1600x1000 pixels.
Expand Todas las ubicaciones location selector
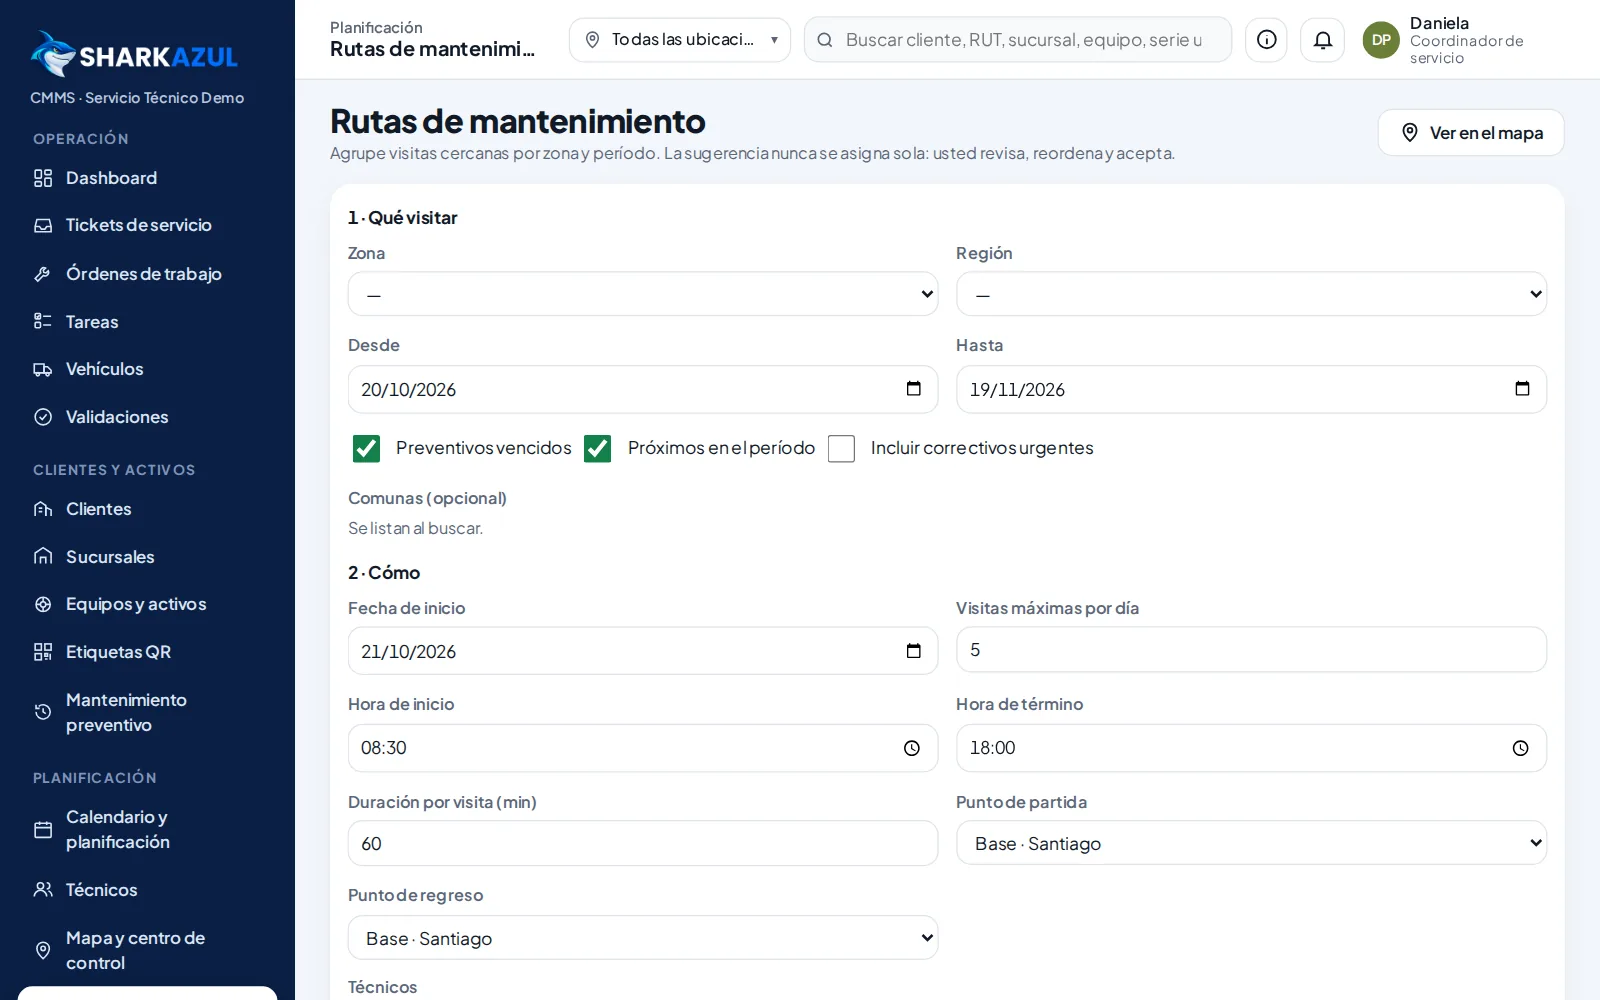pyautogui.click(x=680, y=40)
